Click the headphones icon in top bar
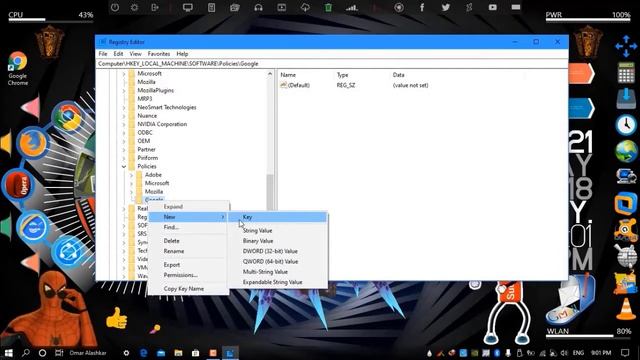 coord(258,7)
